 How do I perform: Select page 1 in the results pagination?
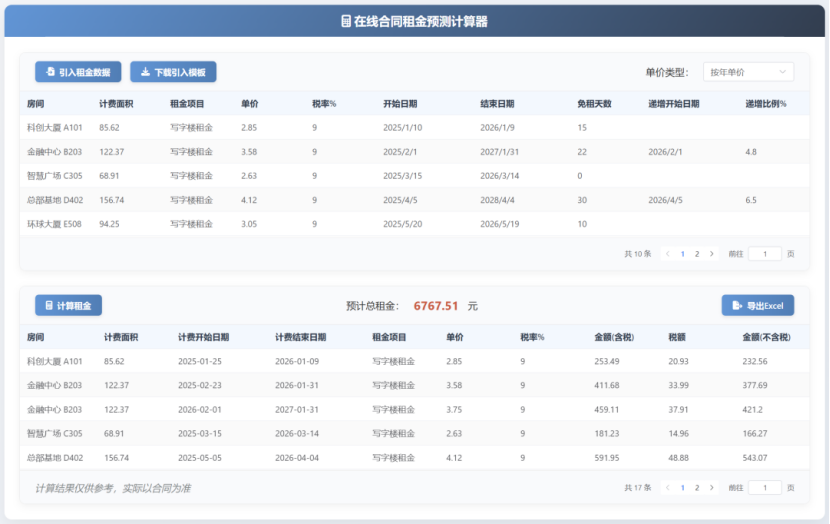tap(683, 488)
